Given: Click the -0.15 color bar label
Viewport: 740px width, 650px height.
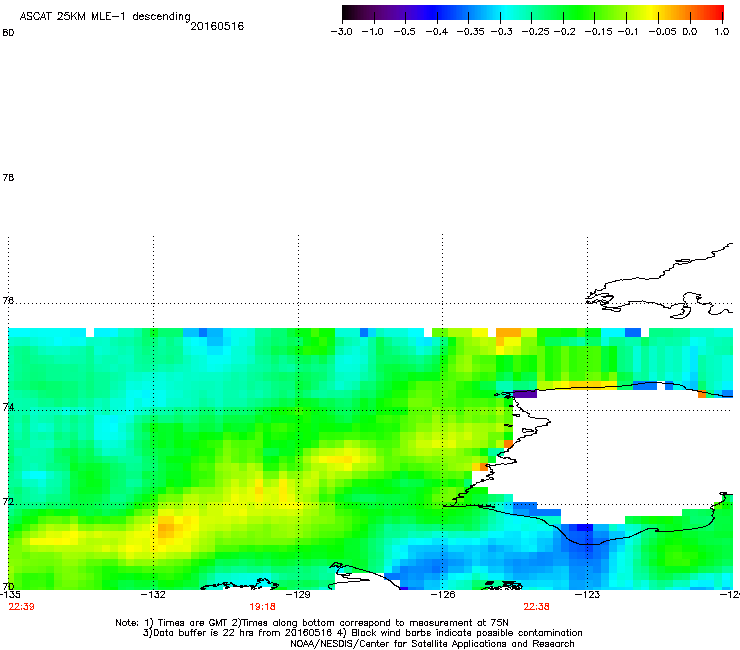Looking at the screenshot, I should (598, 32).
